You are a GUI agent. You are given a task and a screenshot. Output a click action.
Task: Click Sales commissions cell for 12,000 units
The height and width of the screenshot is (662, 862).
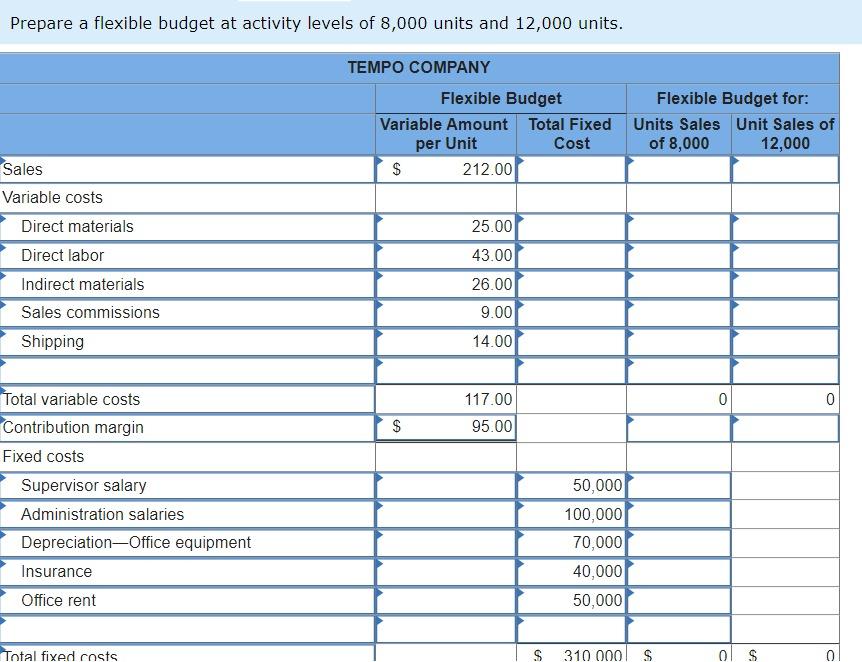[785, 313]
